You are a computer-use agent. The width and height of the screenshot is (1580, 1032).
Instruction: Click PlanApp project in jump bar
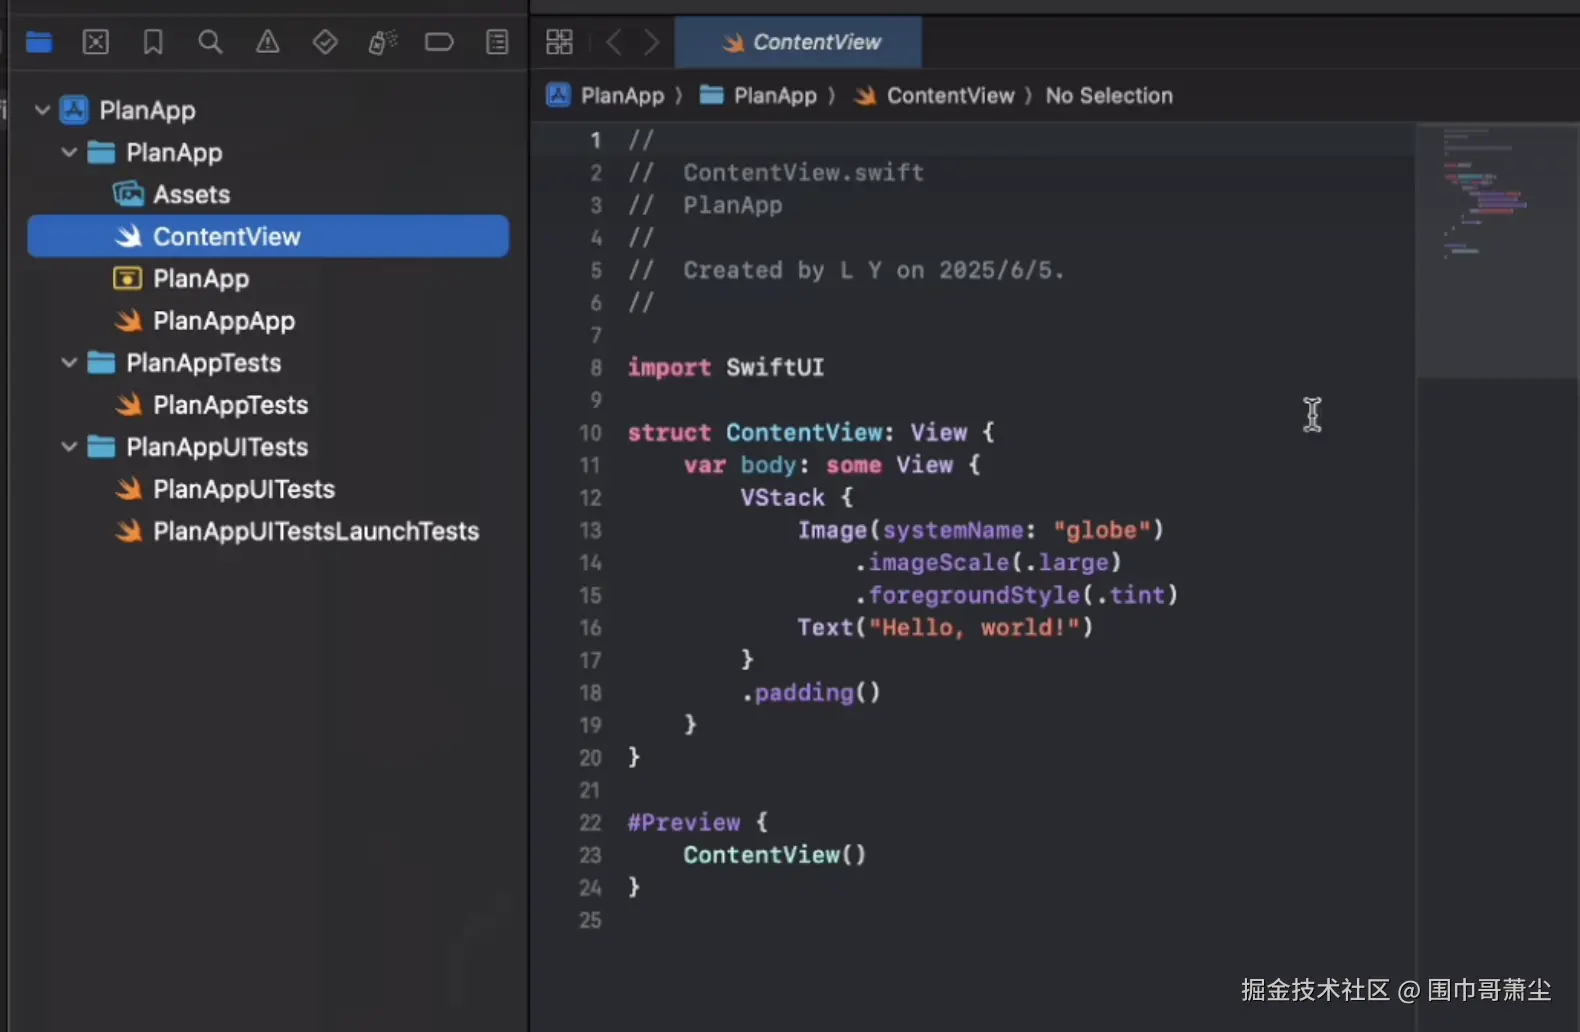(x=605, y=96)
